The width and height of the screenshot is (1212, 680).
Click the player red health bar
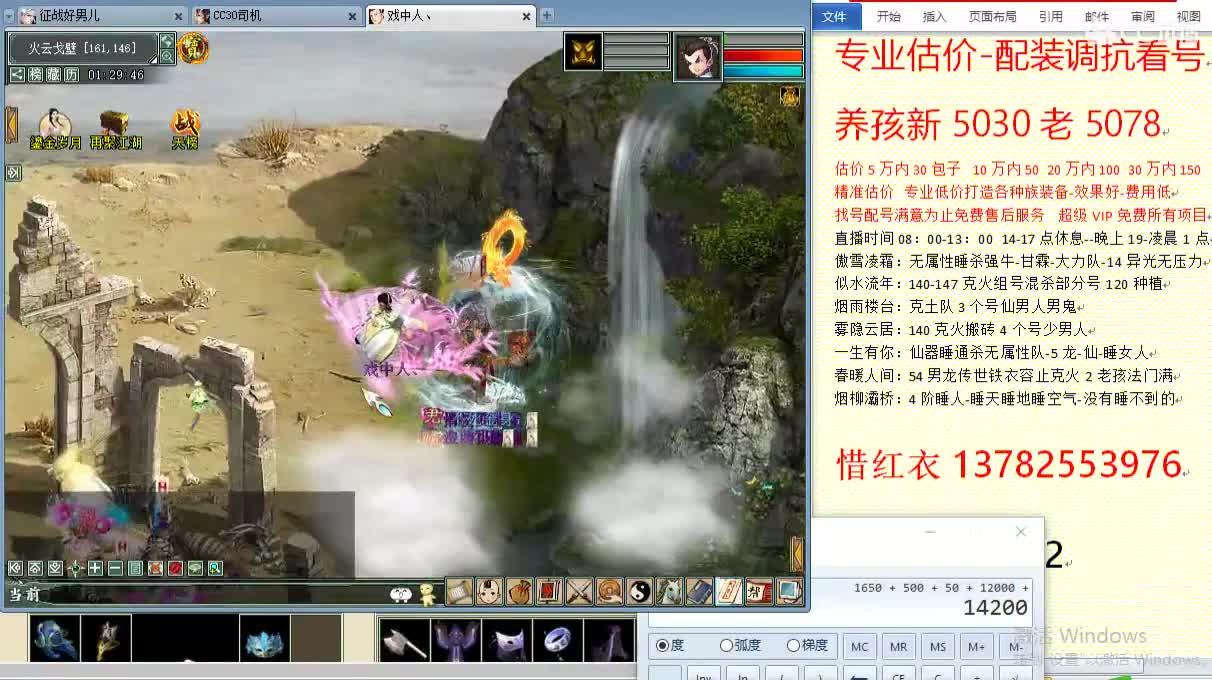pyautogui.click(x=763, y=56)
